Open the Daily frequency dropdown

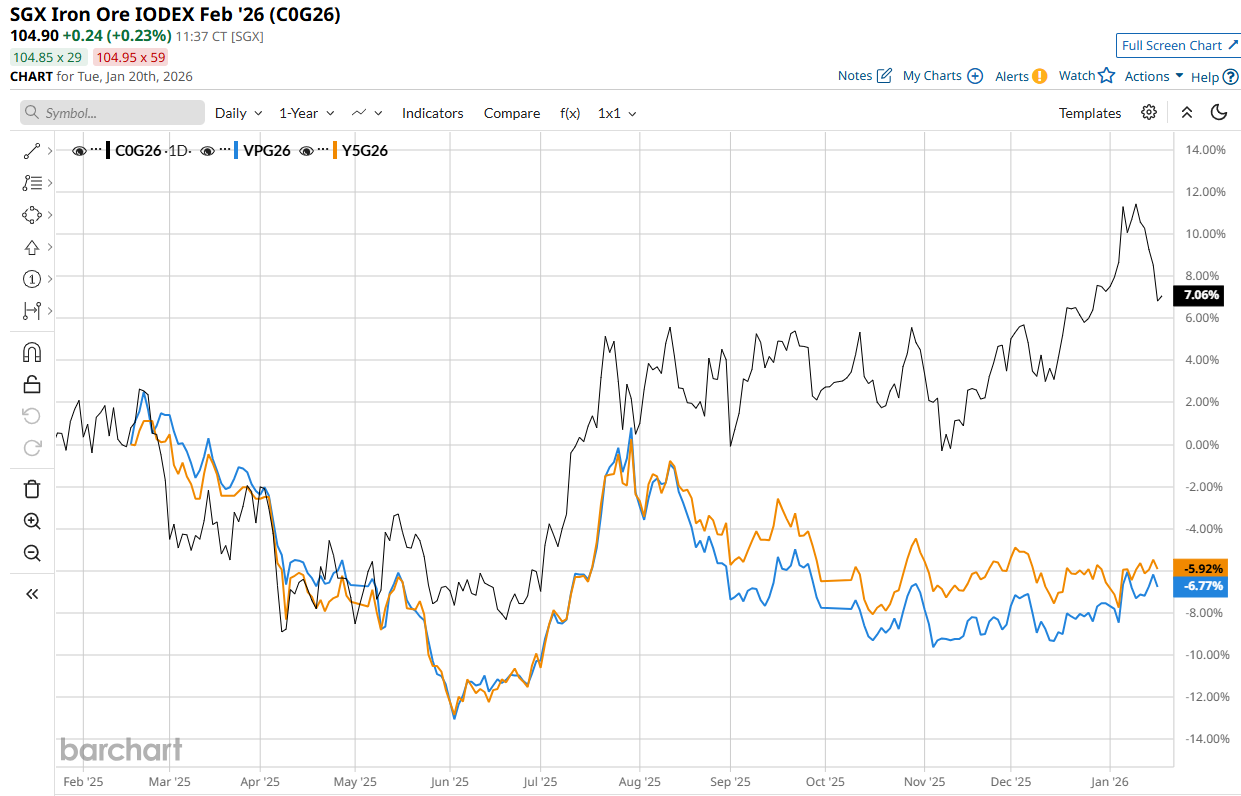point(238,113)
